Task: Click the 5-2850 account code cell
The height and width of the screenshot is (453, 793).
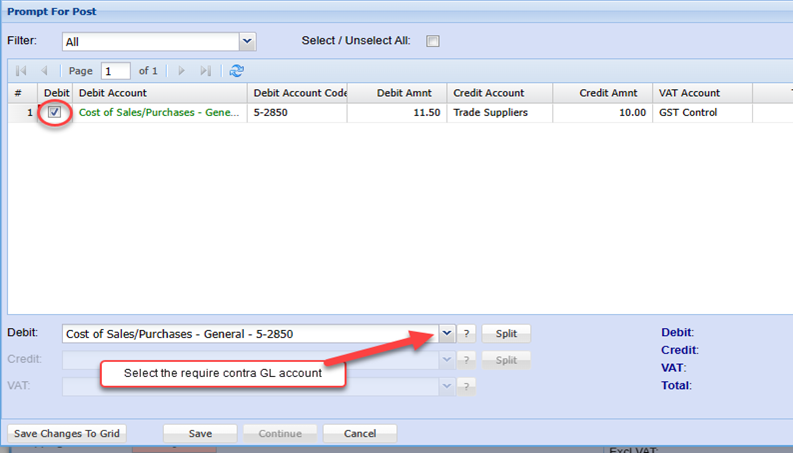Action: pyautogui.click(x=297, y=112)
